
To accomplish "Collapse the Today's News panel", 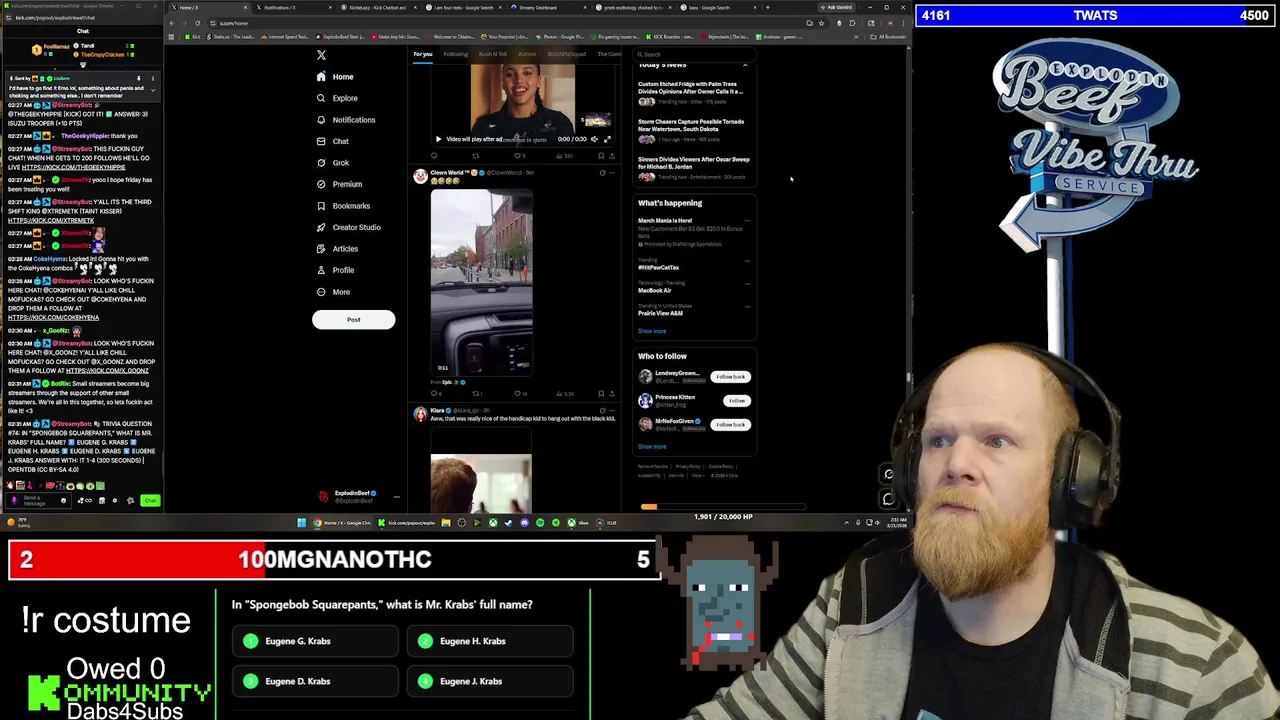I will [x=745, y=65].
